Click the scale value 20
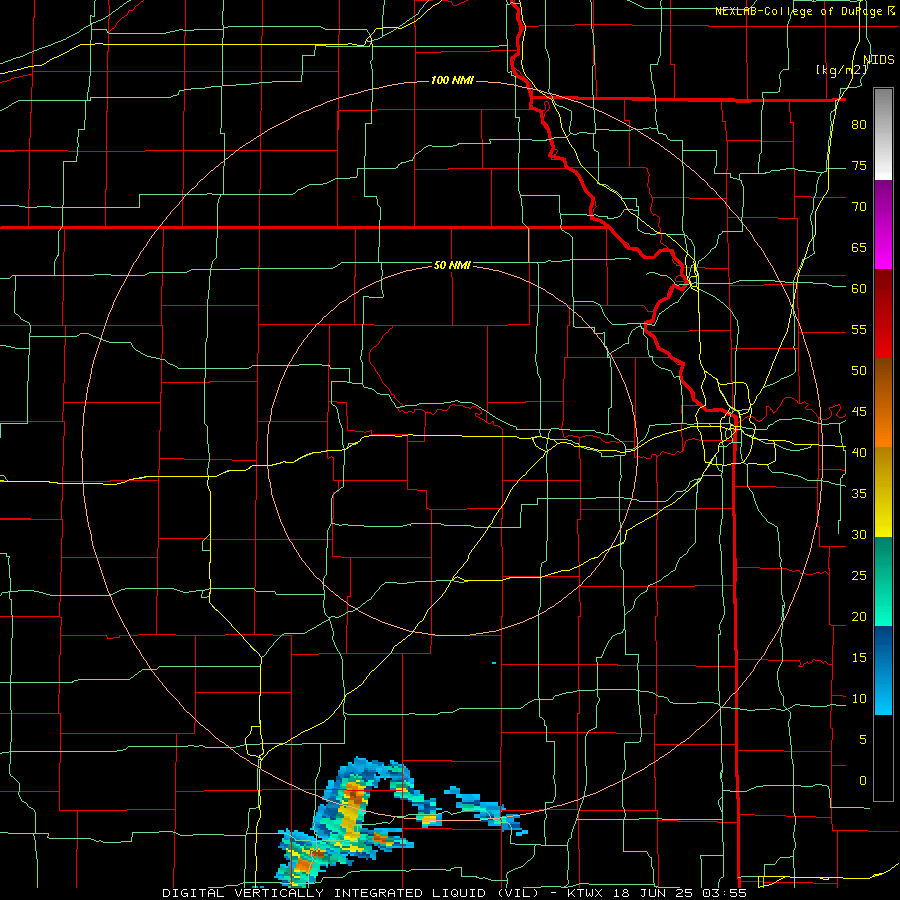 tap(859, 616)
